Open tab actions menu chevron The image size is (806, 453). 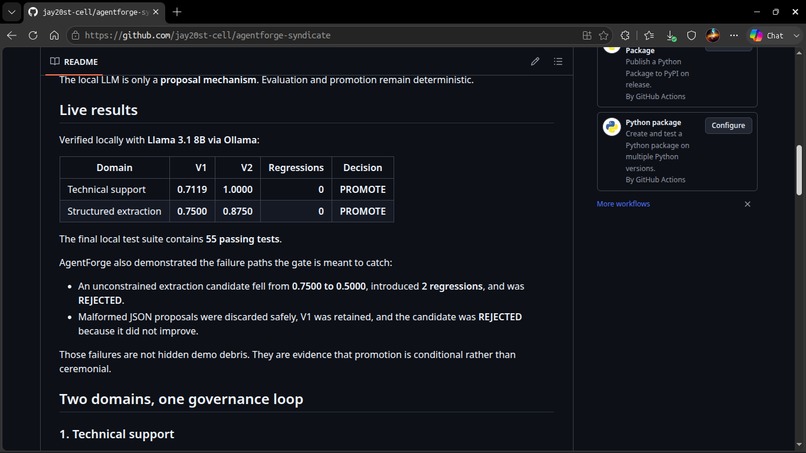click(11, 12)
